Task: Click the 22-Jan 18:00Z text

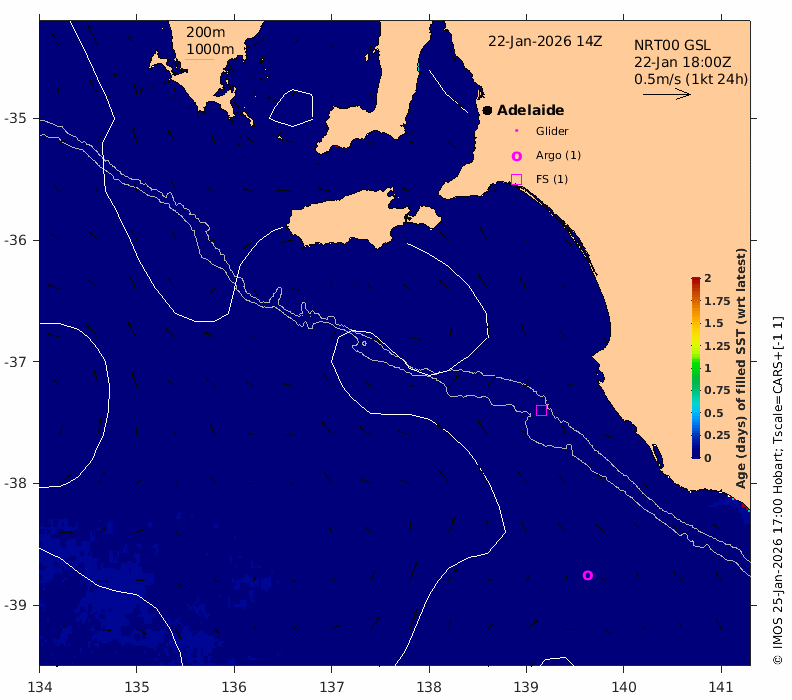Action: (x=682, y=62)
